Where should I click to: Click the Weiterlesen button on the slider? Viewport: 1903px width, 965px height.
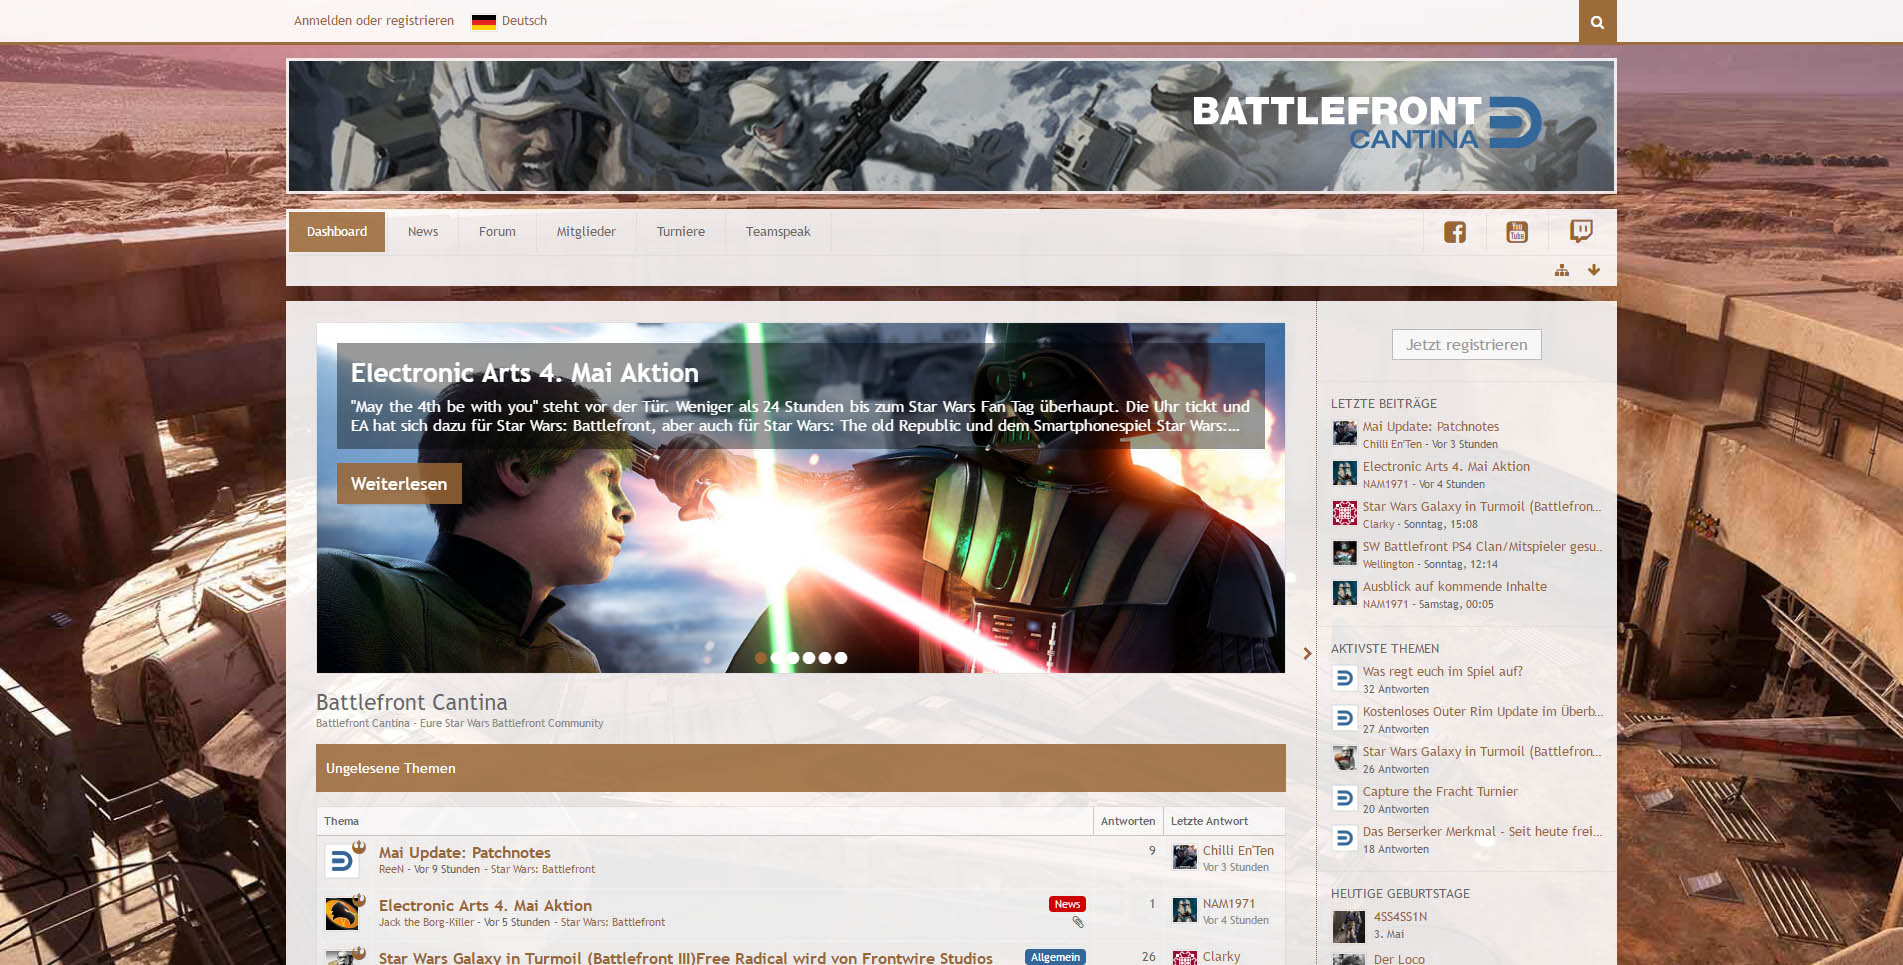click(399, 484)
